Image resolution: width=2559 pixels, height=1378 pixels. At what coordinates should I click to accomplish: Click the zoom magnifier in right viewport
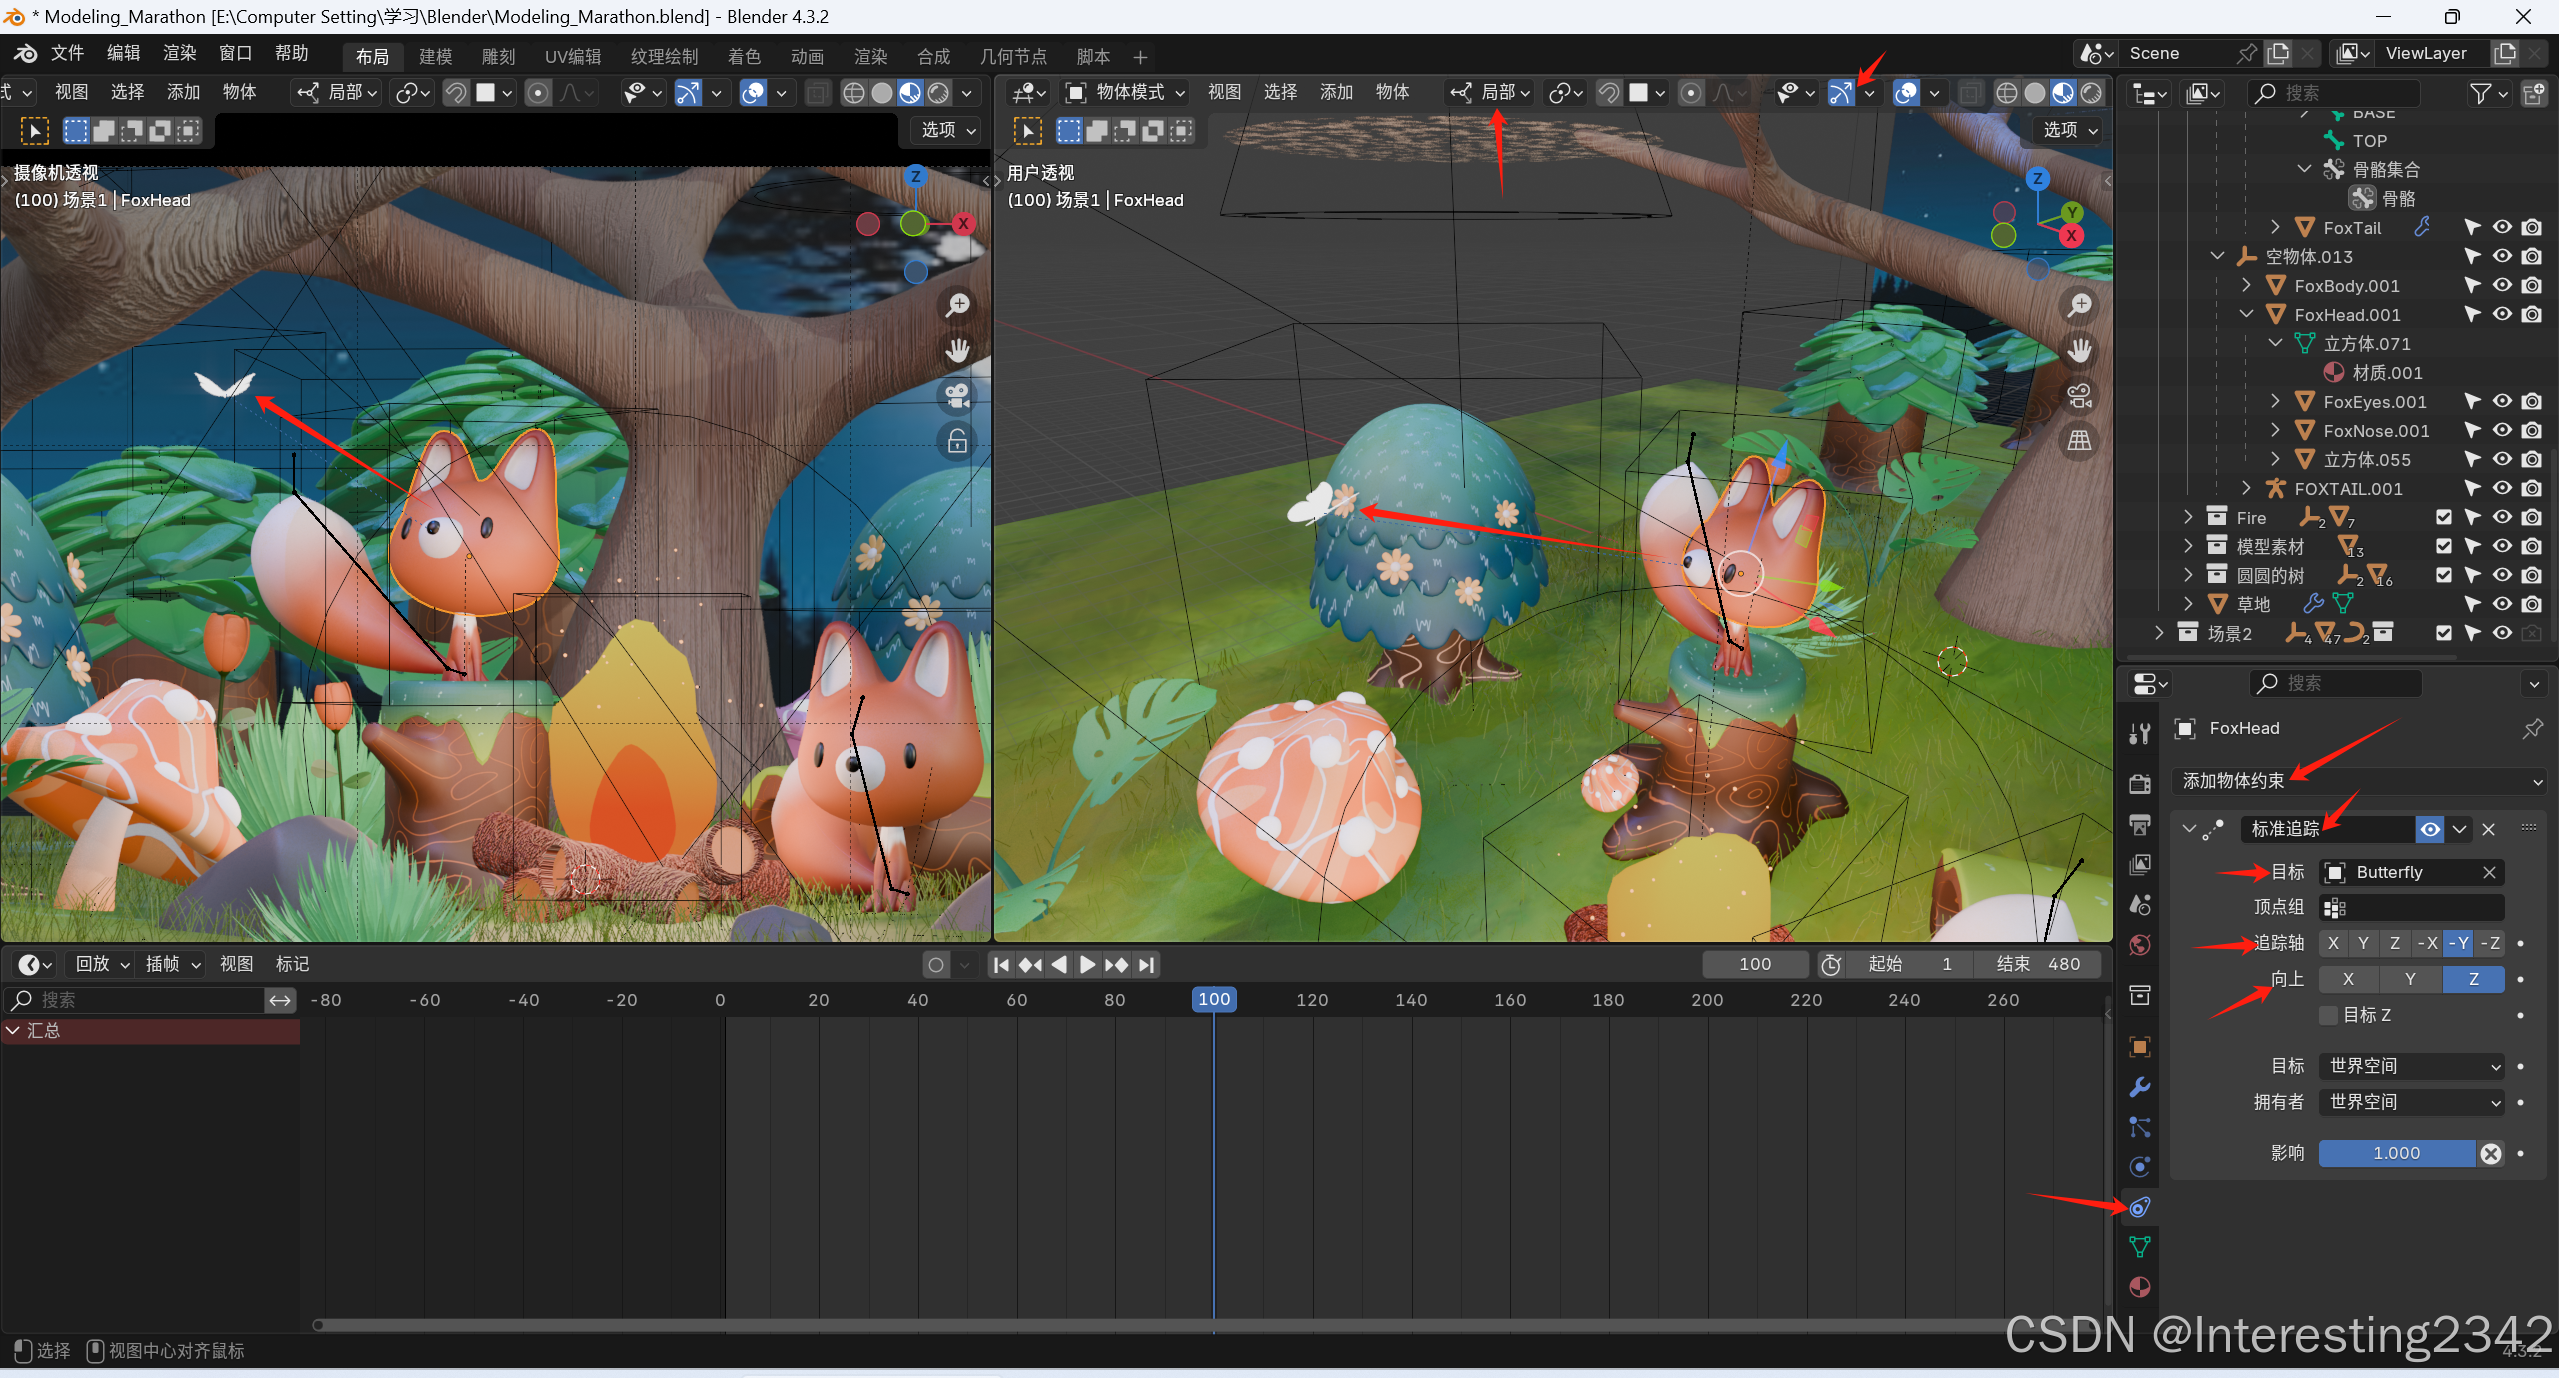(x=2080, y=305)
